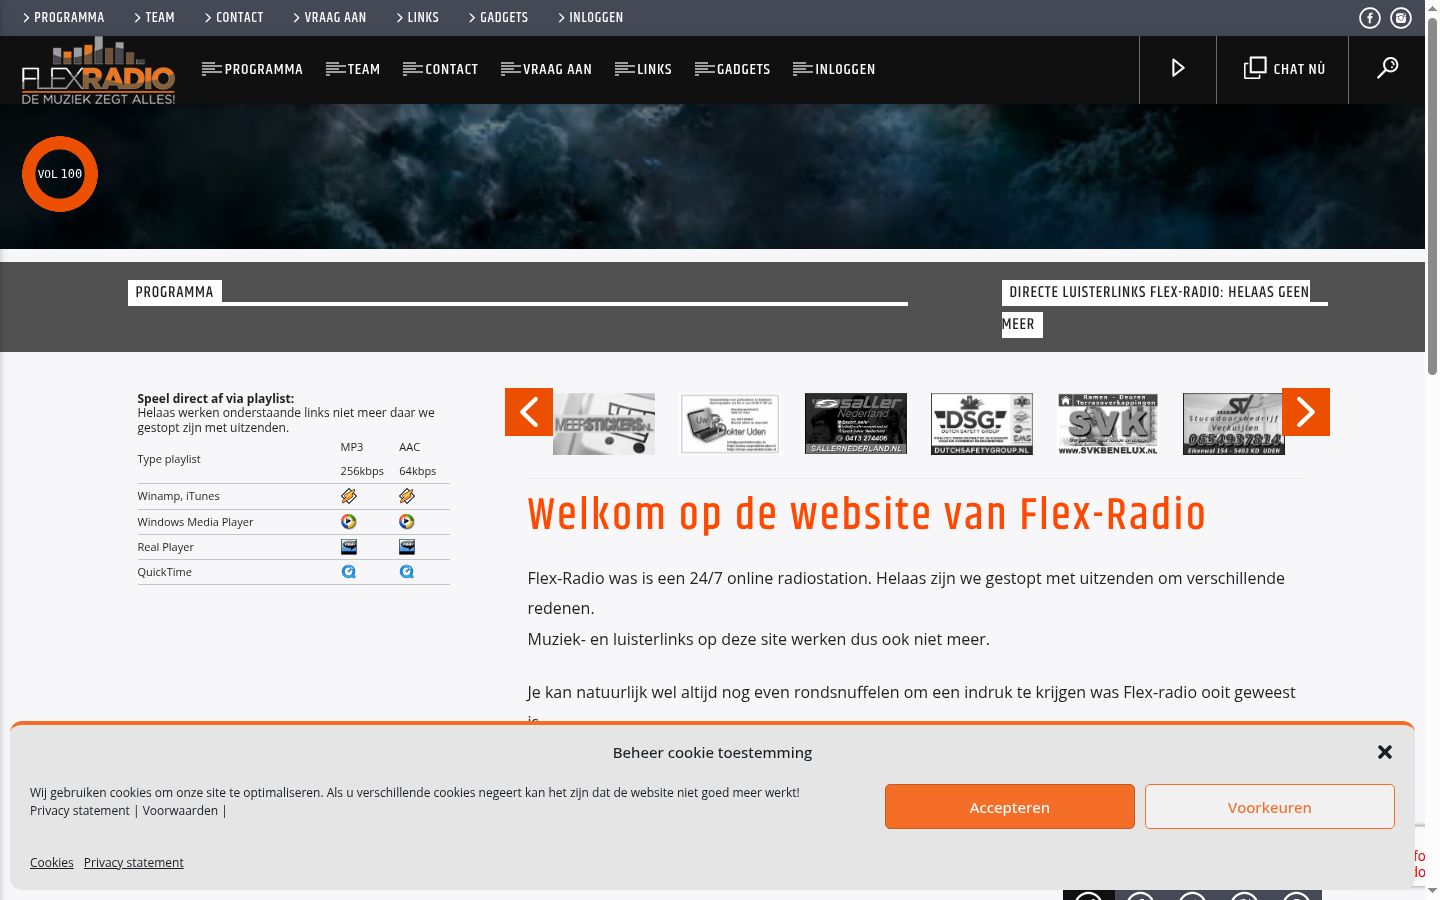Open LINKS in main navigation bar

pos(644,69)
